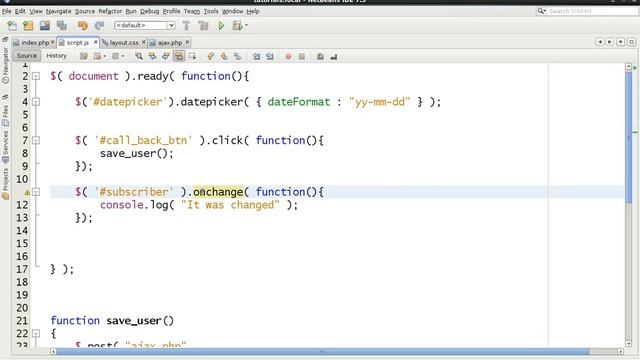
Task: Click the grayed Redo arrow icon
Action: point(99,26)
